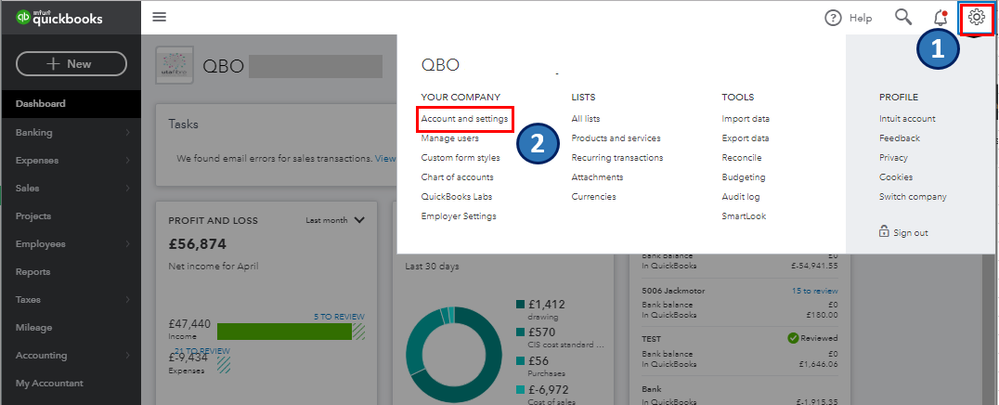Open the Last month period dropdown

(335, 220)
